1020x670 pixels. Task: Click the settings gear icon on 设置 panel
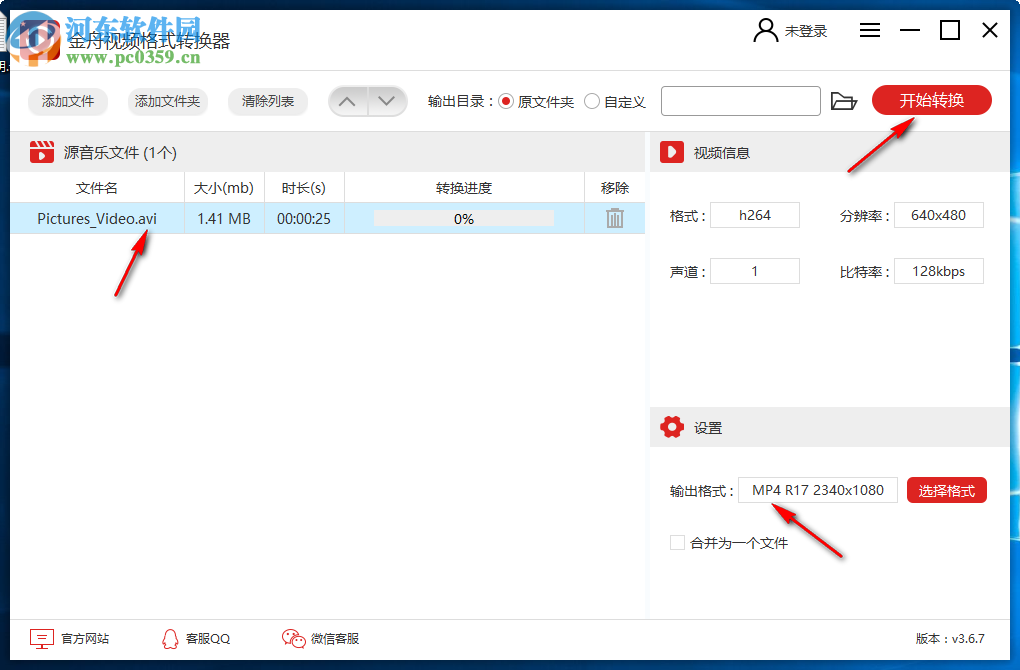point(673,426)
